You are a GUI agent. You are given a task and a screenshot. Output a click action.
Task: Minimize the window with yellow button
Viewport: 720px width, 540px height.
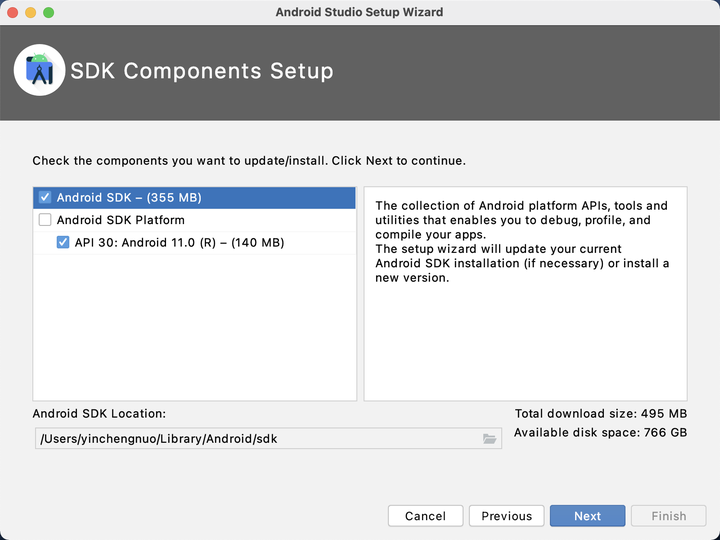(x=31, y=12)
